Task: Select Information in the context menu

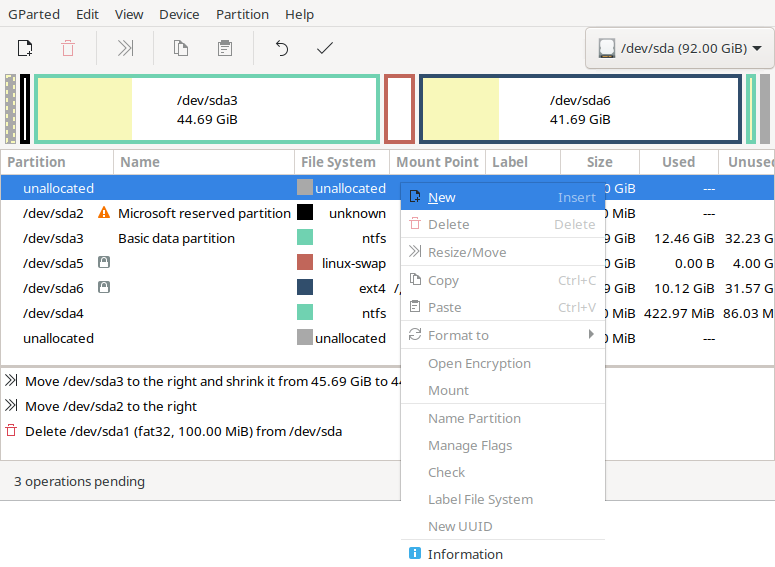Action: coord(465,554)
